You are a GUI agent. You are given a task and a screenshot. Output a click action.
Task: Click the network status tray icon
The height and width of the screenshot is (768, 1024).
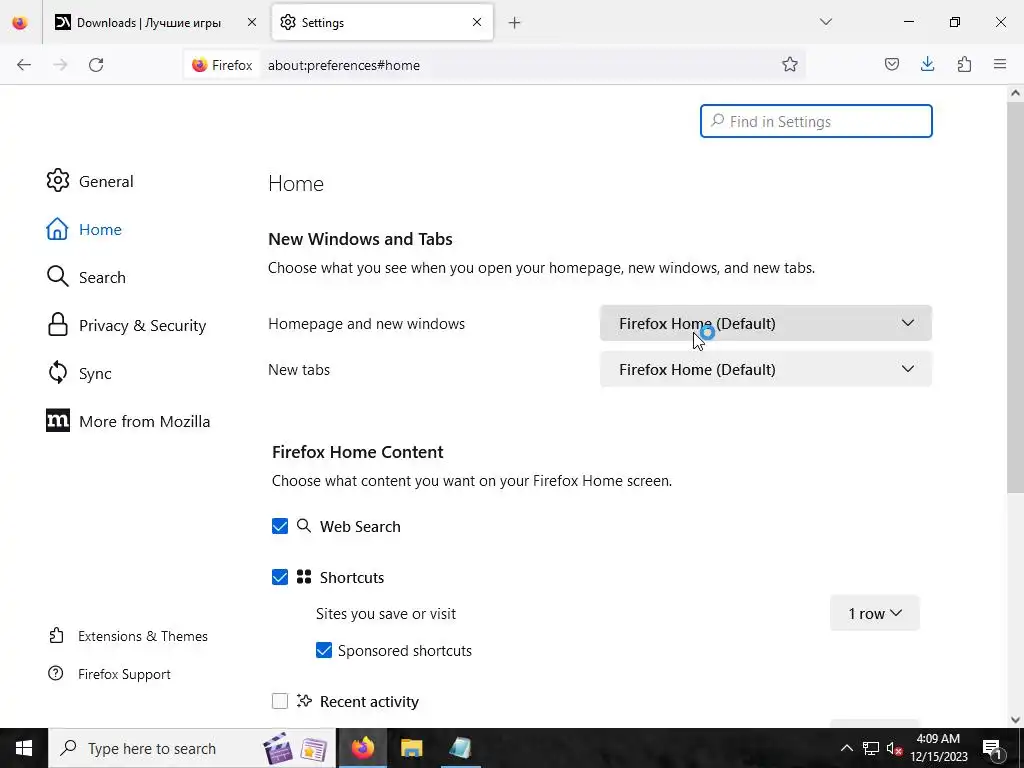point(871,748)
